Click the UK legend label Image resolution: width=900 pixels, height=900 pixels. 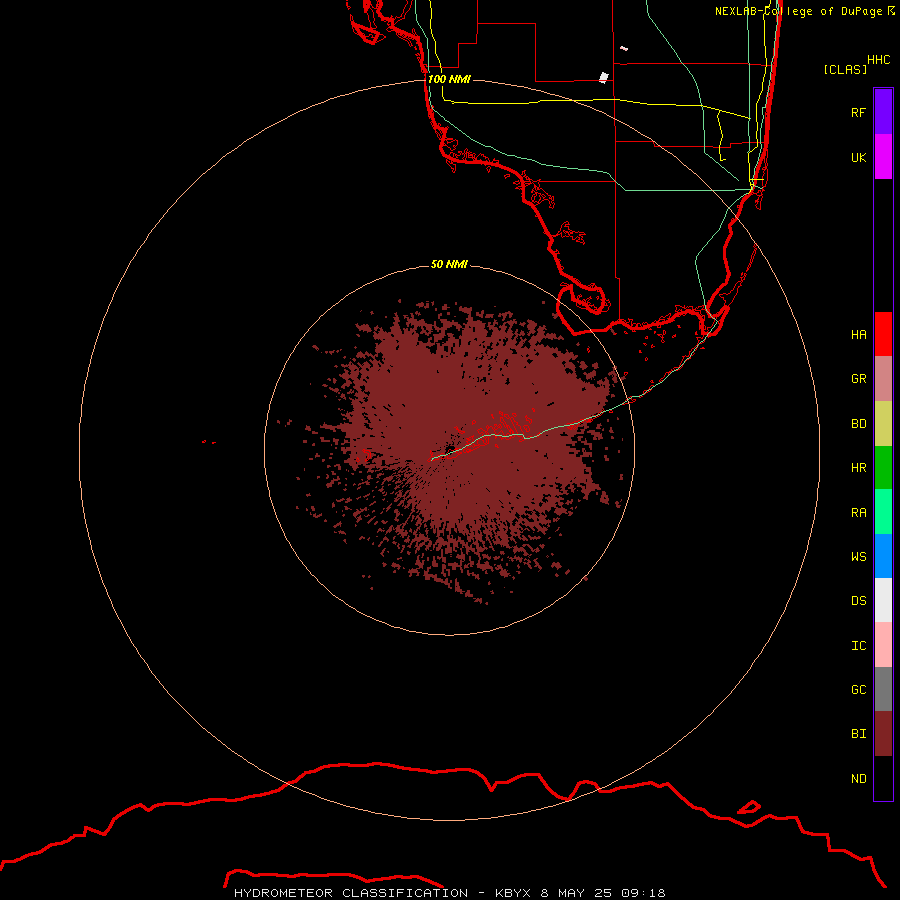(x=858, y=157)
